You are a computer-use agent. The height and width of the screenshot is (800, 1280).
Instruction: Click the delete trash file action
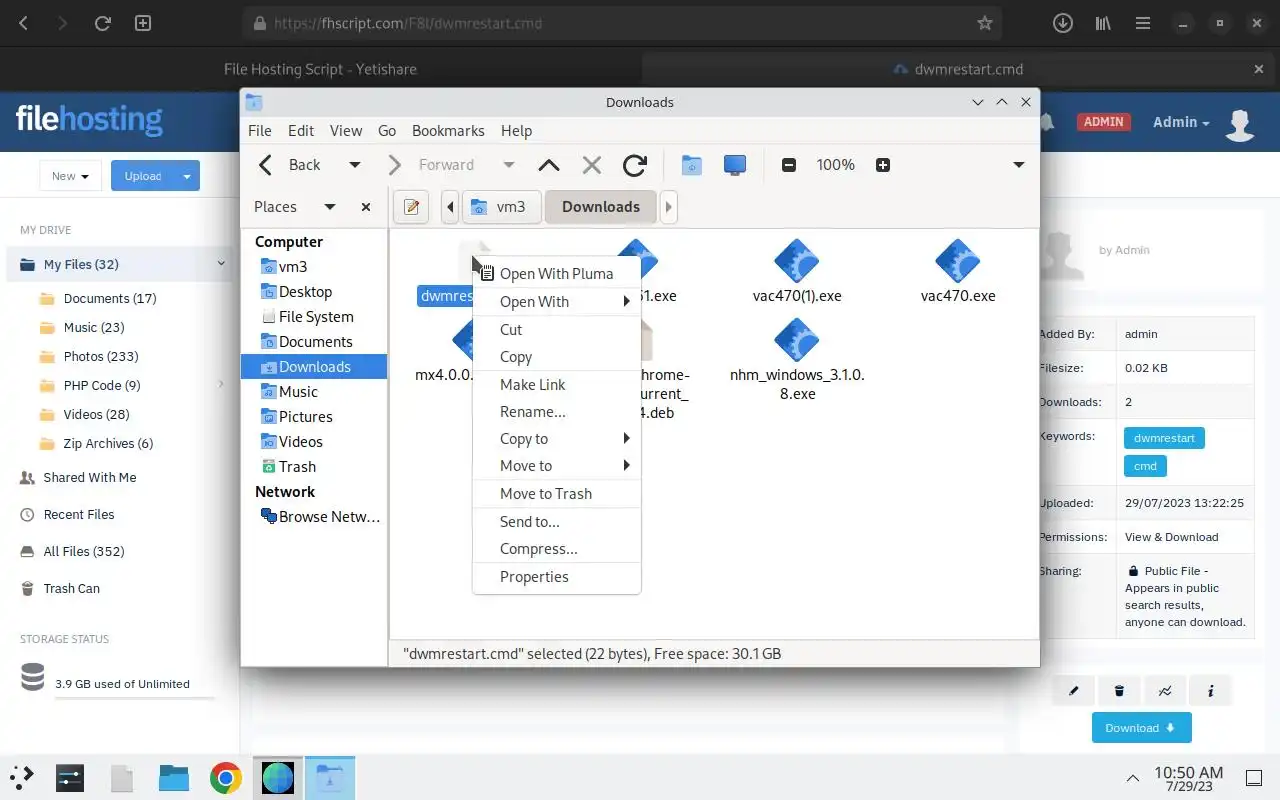(x=1119, y=691)
